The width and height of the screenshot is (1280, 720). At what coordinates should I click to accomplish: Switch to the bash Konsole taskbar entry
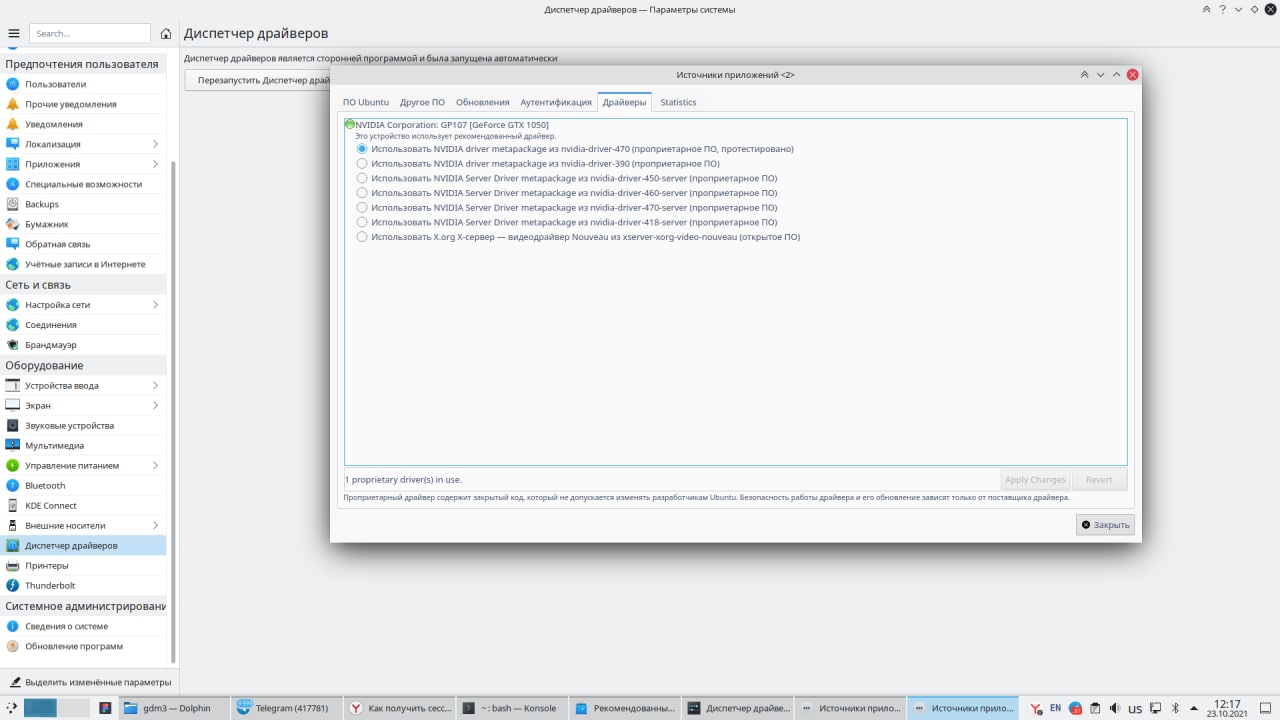(x=510, y=708)
